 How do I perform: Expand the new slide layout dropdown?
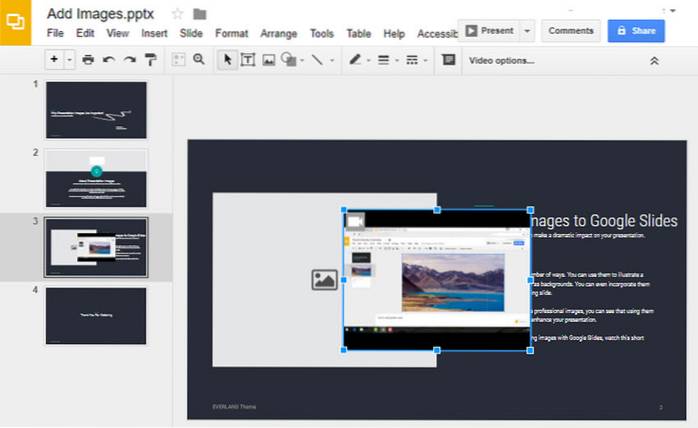click(x=70, y=60)
